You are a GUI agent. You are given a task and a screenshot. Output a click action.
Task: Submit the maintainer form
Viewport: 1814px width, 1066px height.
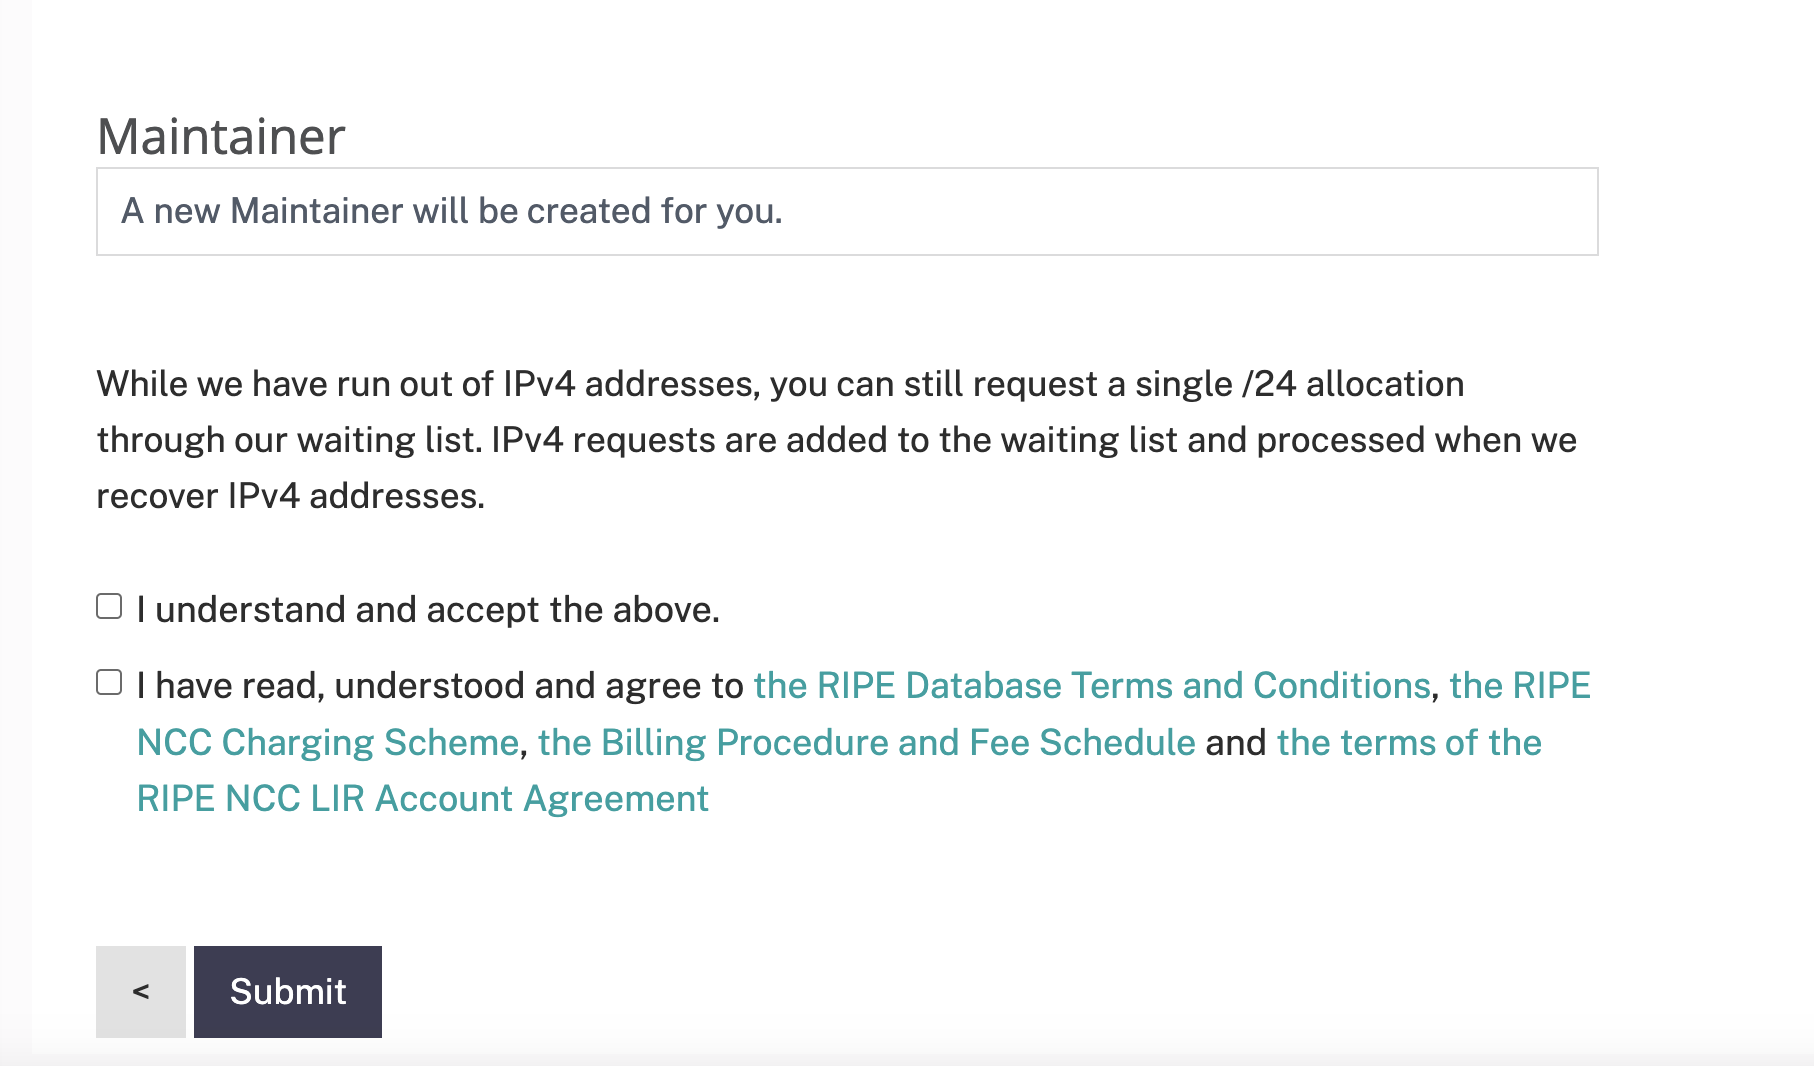tap(287, 991)
